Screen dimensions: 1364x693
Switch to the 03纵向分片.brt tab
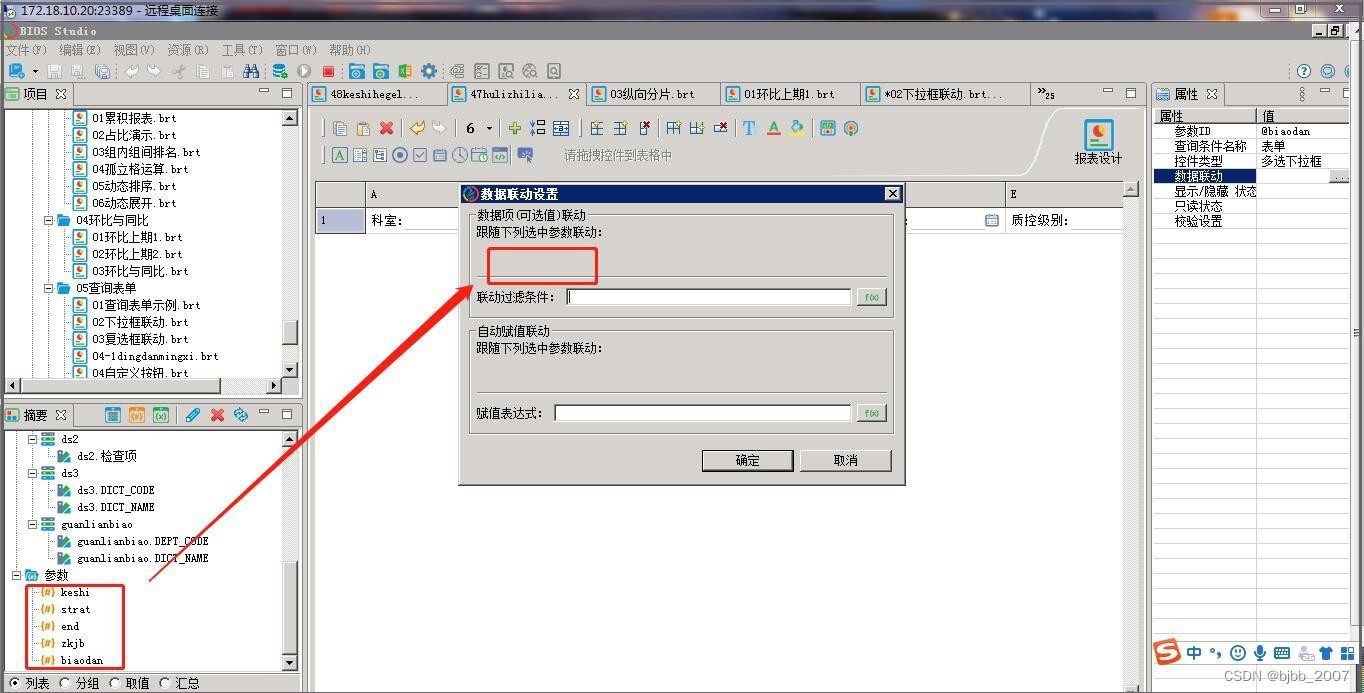click(x=652, y=94)
